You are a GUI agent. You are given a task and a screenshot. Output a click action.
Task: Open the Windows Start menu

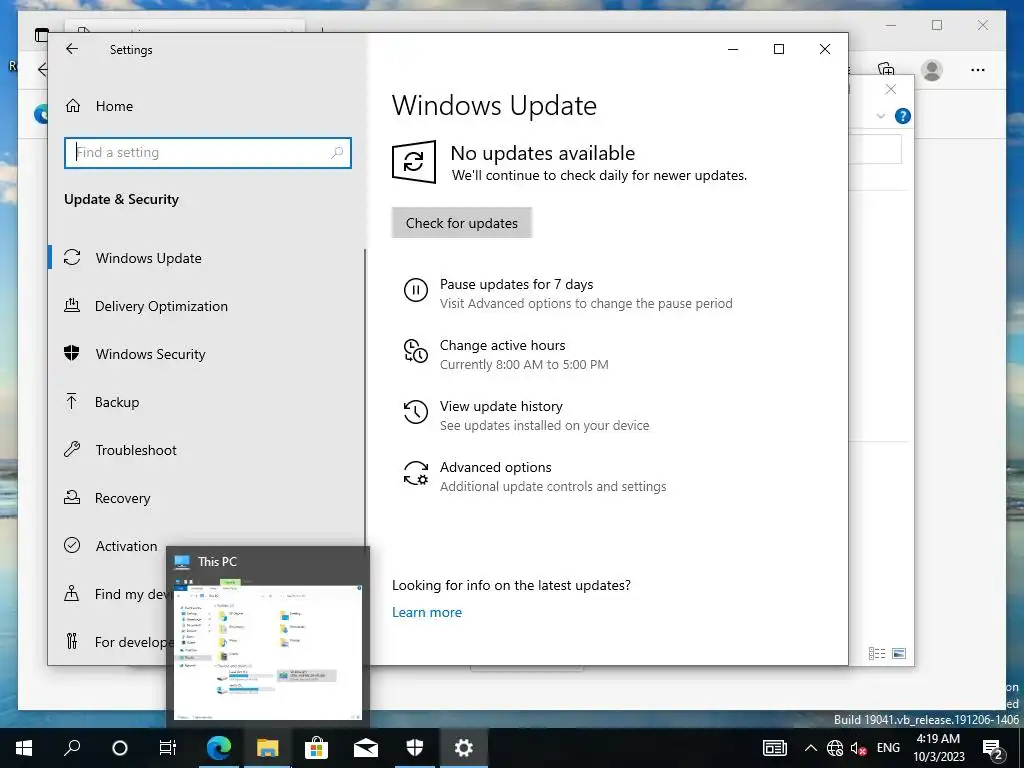click(24, 748)
